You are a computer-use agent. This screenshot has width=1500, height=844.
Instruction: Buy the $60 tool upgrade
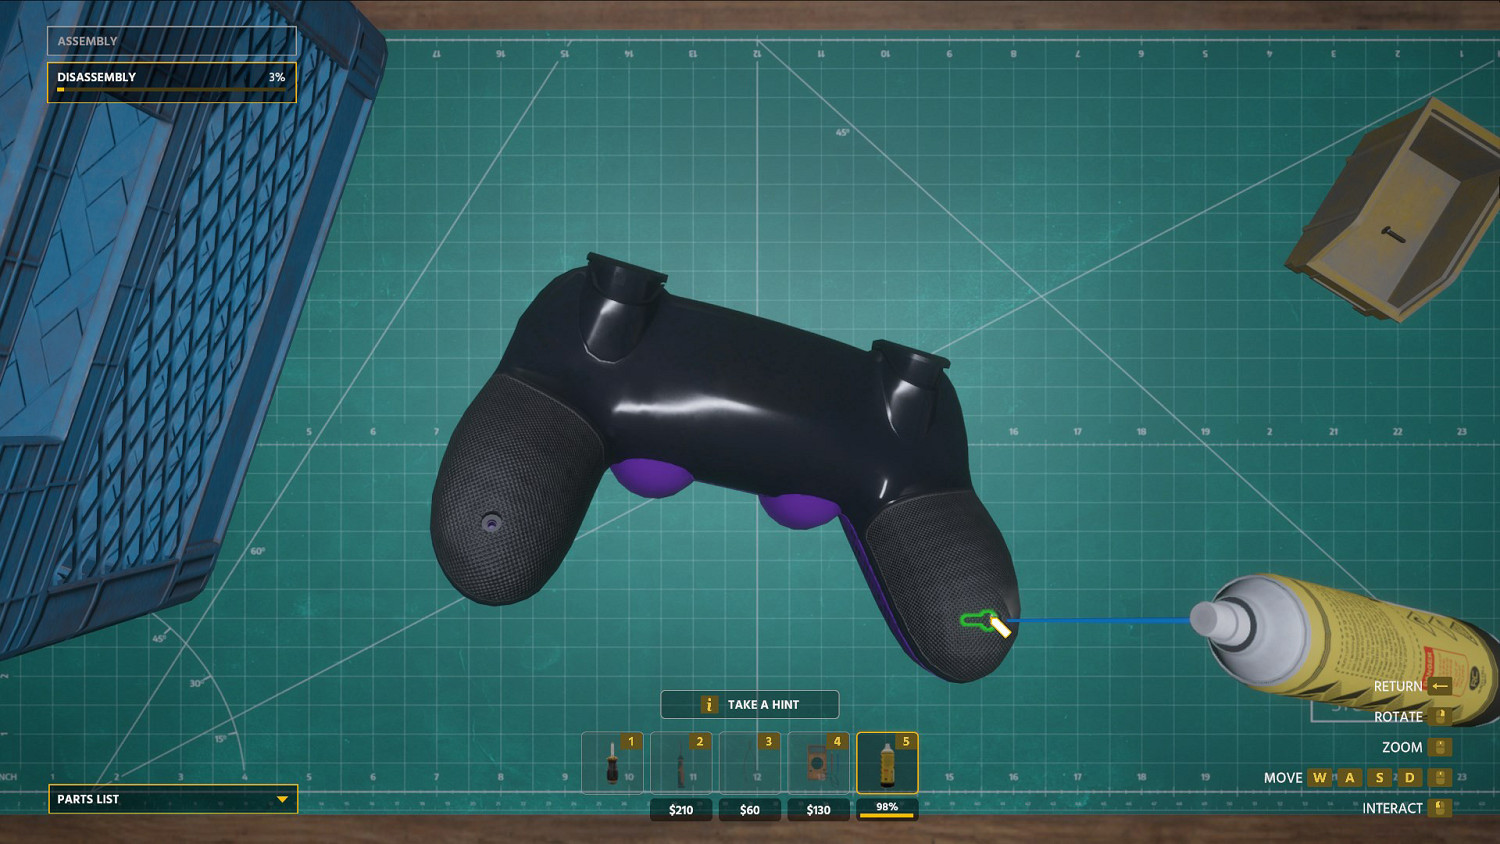point(749,810)
